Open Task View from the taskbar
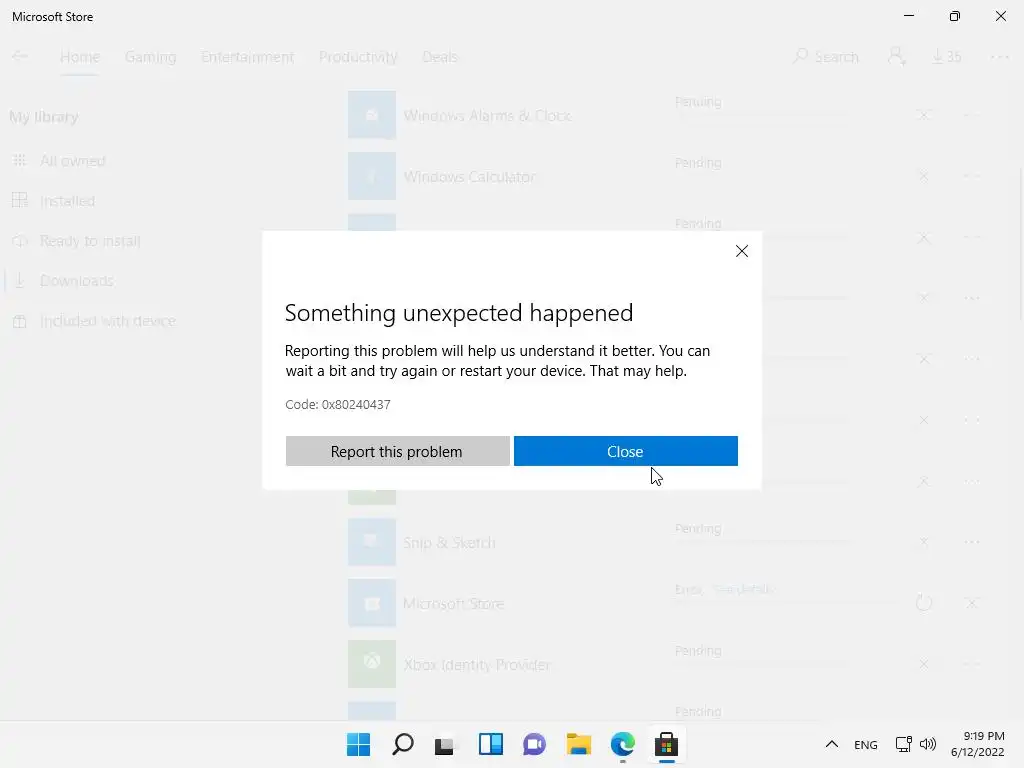The height and width of the screenshot is (768, 1024). tap(446, 744)
